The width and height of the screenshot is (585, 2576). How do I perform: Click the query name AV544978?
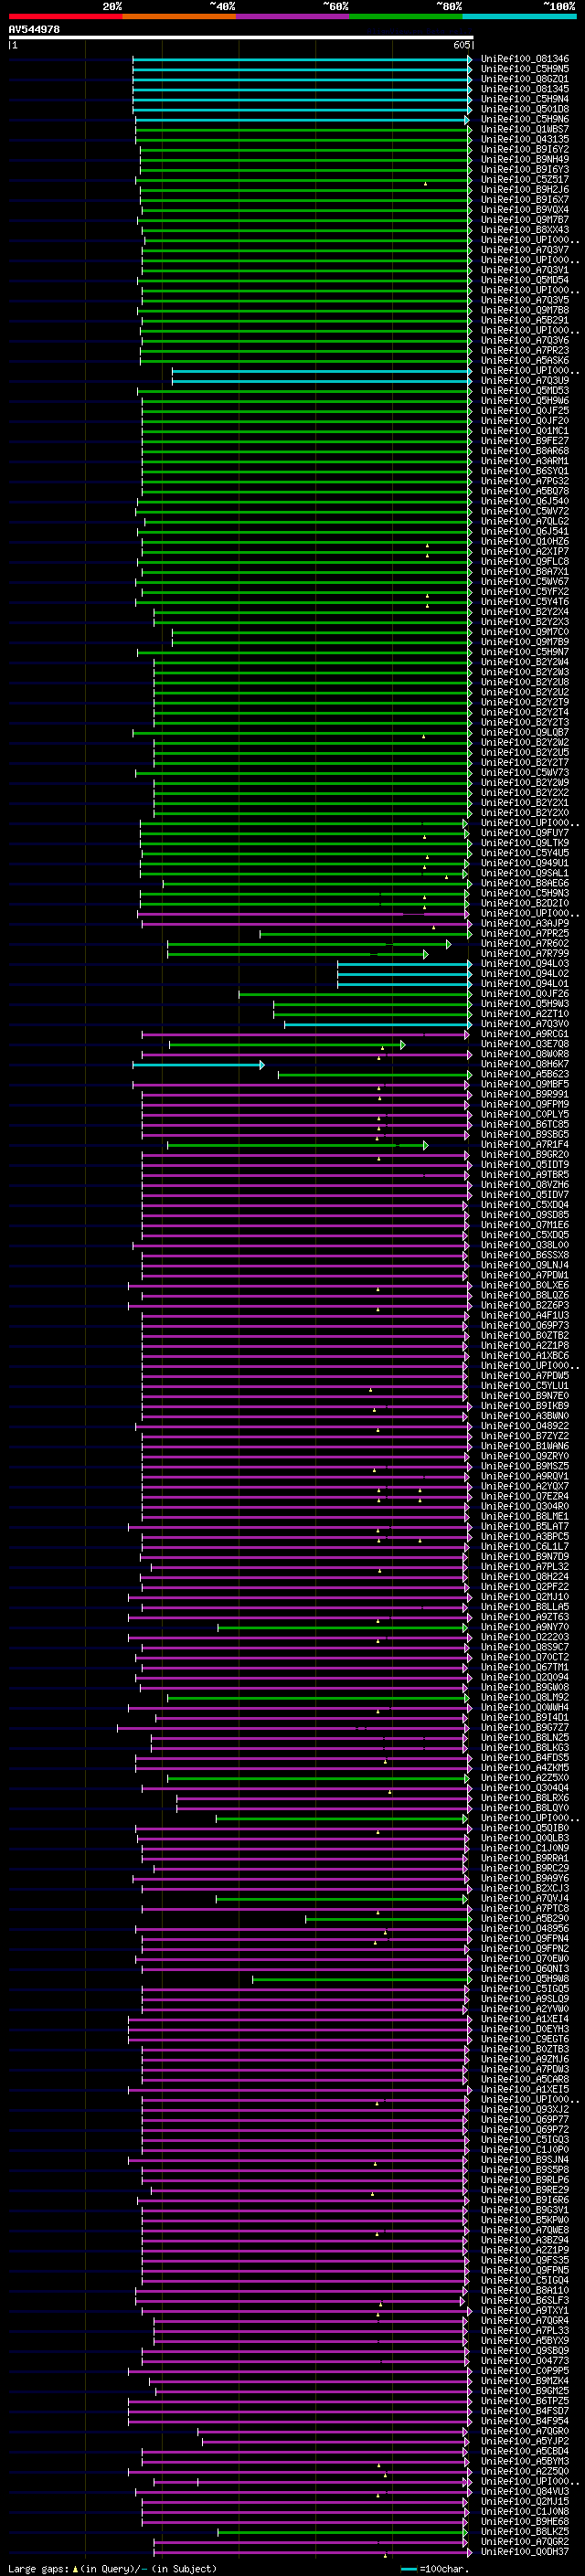[34, 30]
